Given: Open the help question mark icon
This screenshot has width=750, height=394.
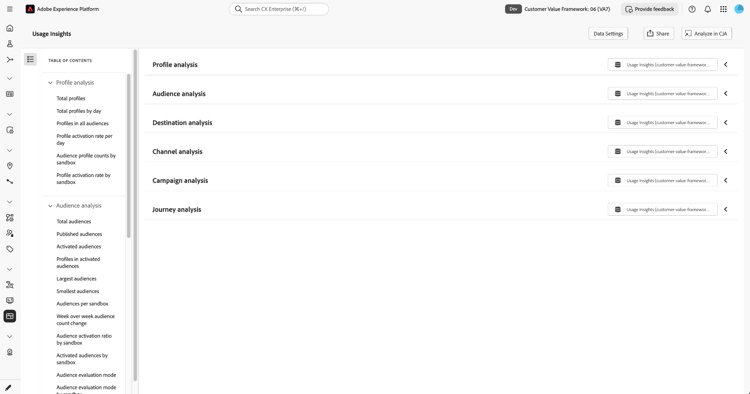Looking at the screenshot, I should [692, 9].
